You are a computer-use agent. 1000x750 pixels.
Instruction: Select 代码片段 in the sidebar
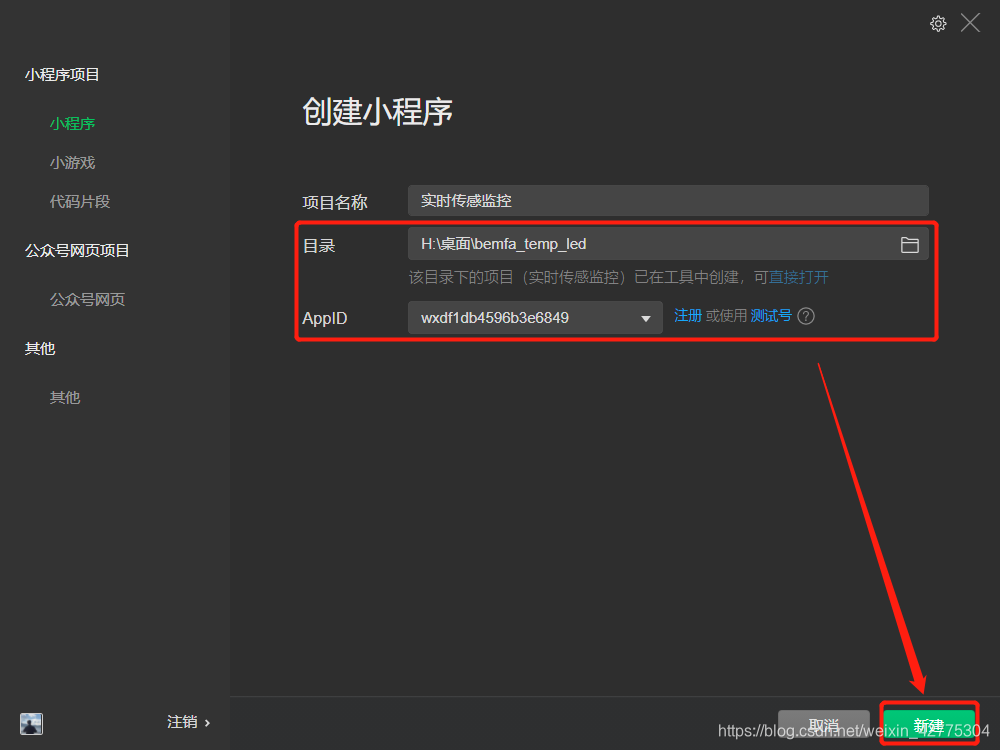pos(80,202)
